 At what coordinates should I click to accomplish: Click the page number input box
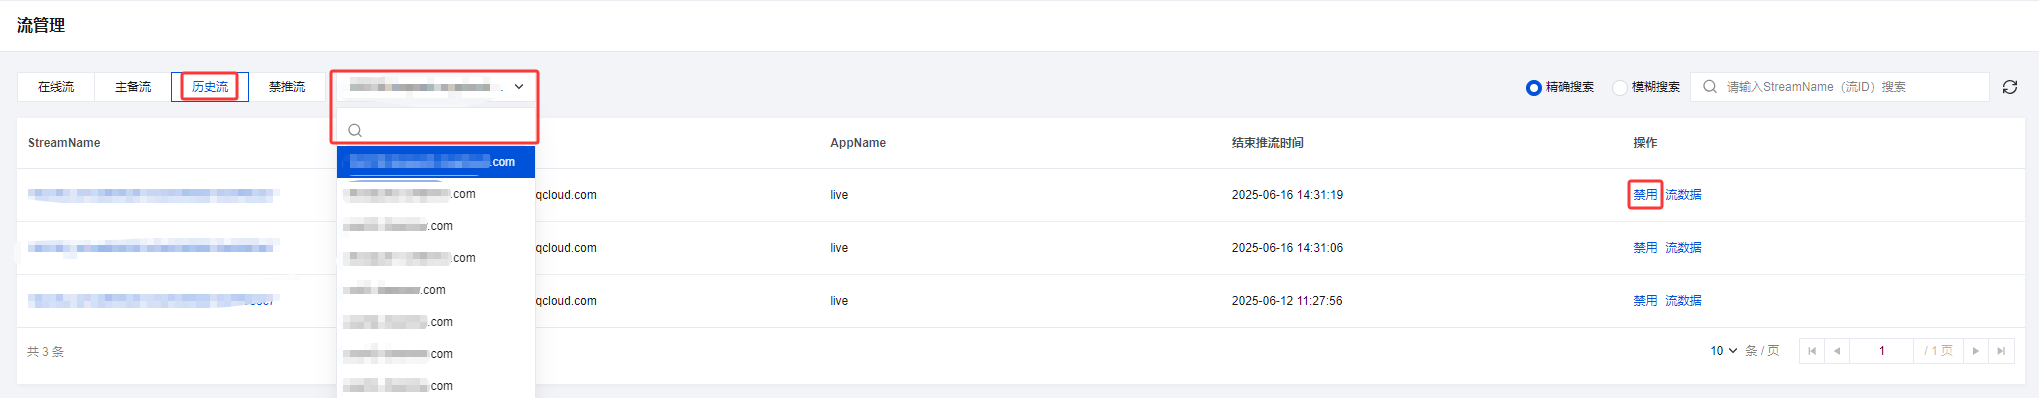pos(1881,351)
